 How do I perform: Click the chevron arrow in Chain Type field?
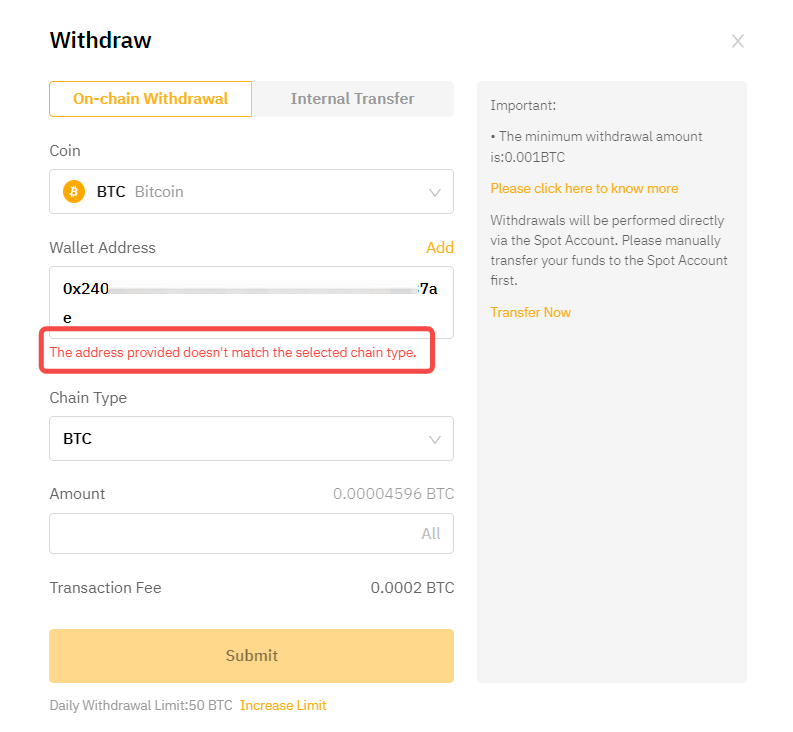click(x=435, y=439)
